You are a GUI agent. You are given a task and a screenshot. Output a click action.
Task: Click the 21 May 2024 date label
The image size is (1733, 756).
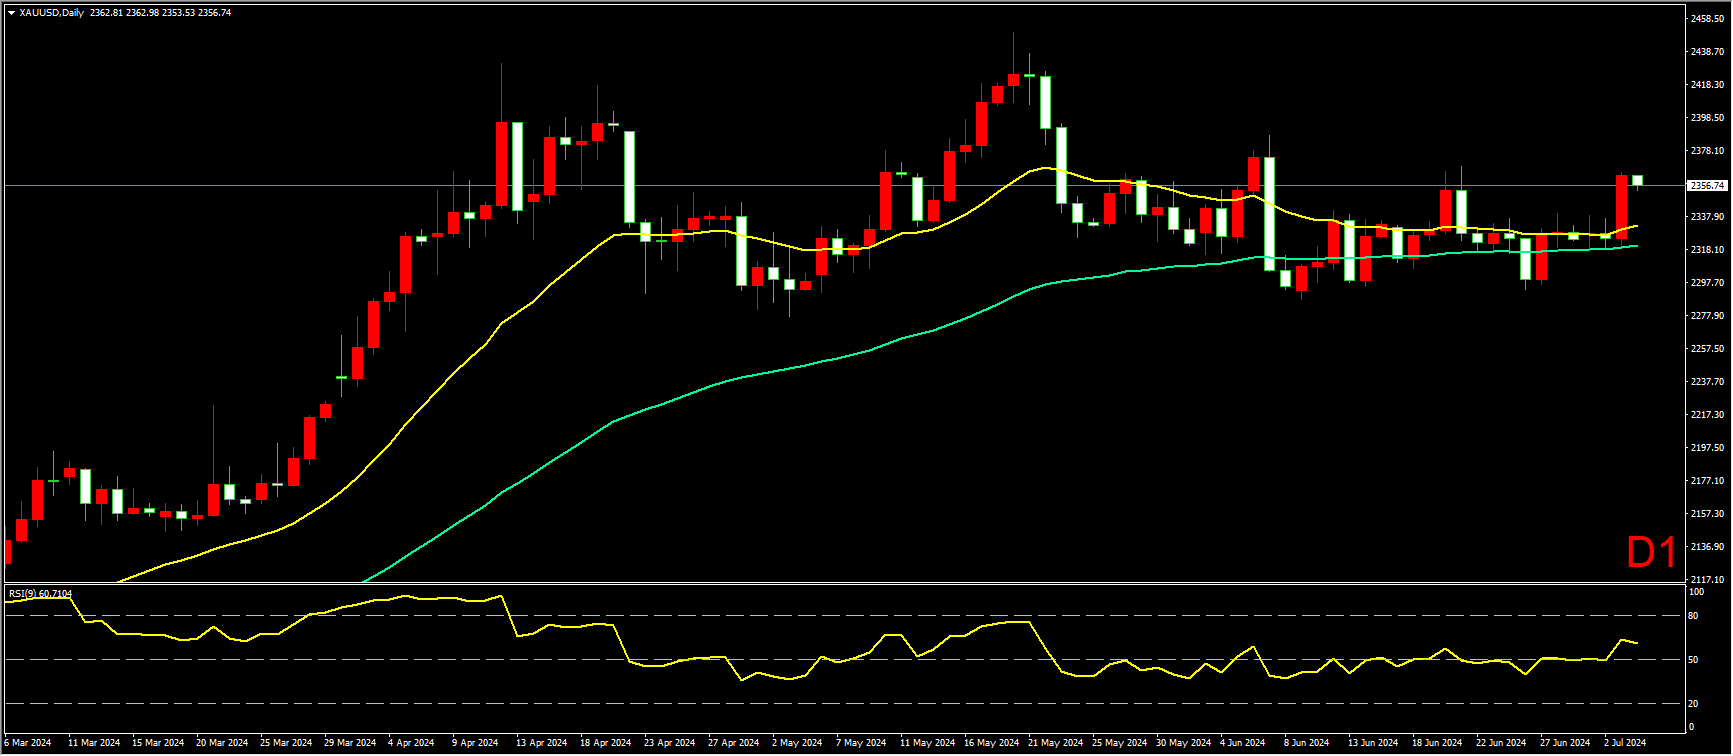[1056, 743]
